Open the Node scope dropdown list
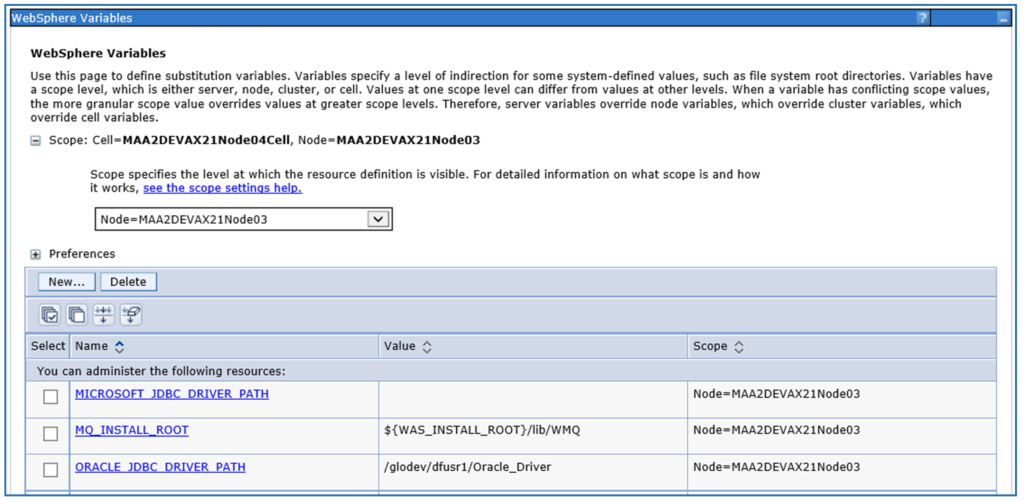The height and width of the screenshot is (501, 1025). click(377, 219)
